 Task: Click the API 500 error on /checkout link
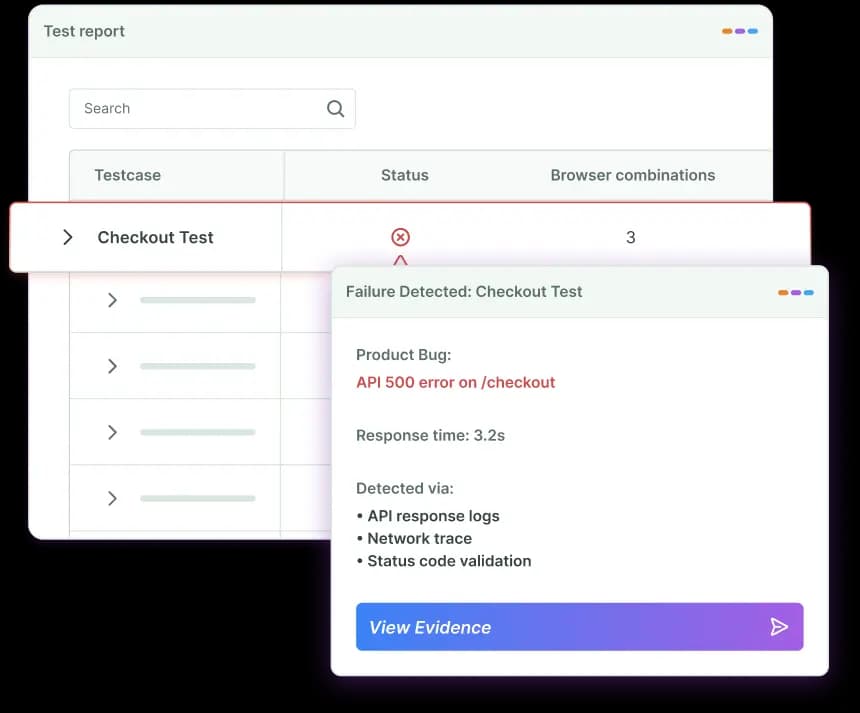pyautogui.click(x=456, y=382)
